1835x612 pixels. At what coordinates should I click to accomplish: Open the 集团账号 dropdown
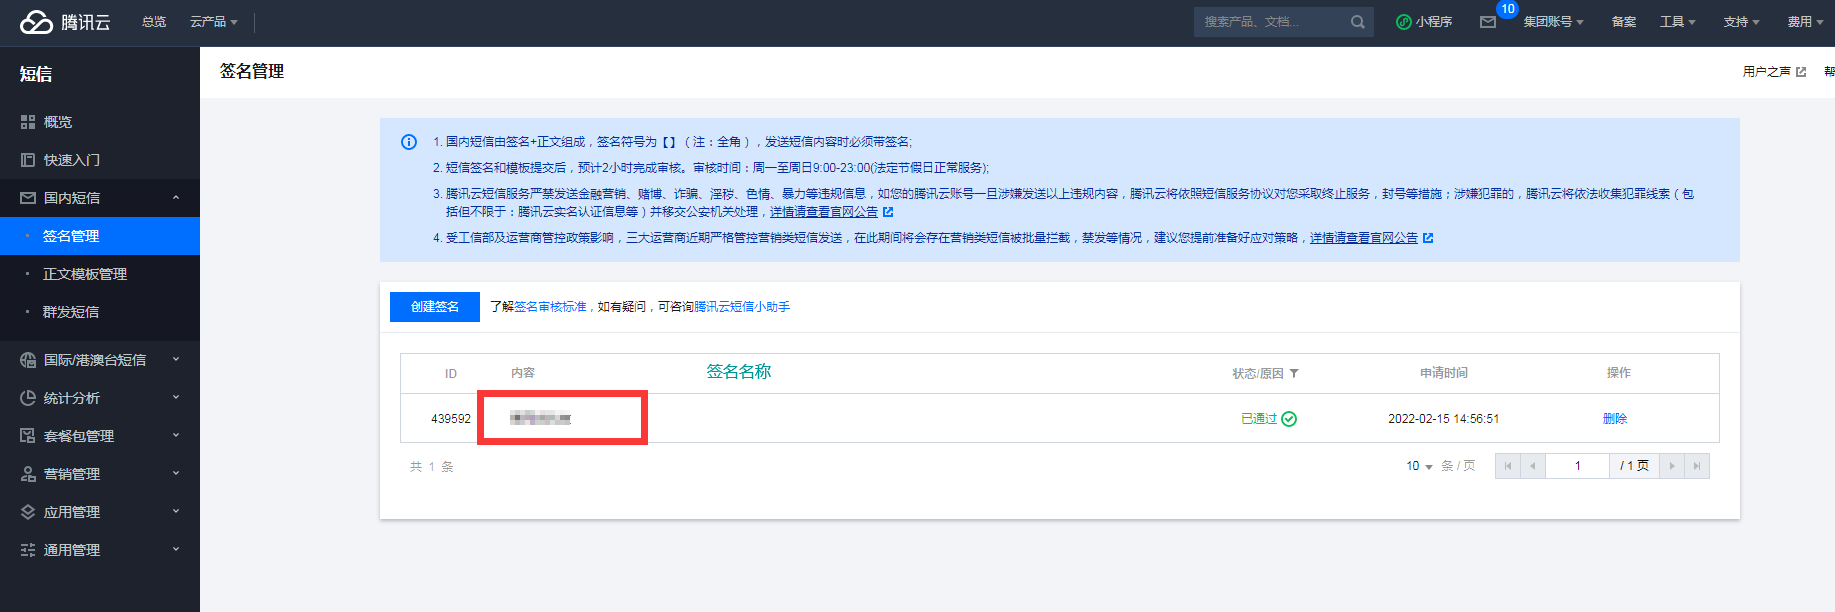(1553, 22)
